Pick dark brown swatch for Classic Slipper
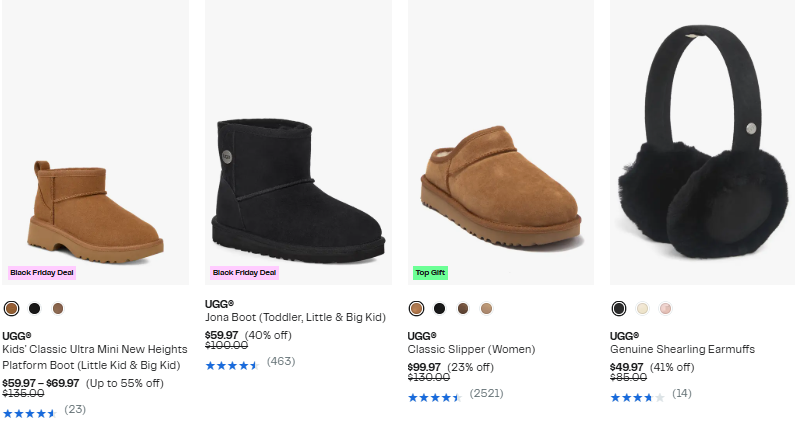 pyautogui.click(x=463, y=308)
